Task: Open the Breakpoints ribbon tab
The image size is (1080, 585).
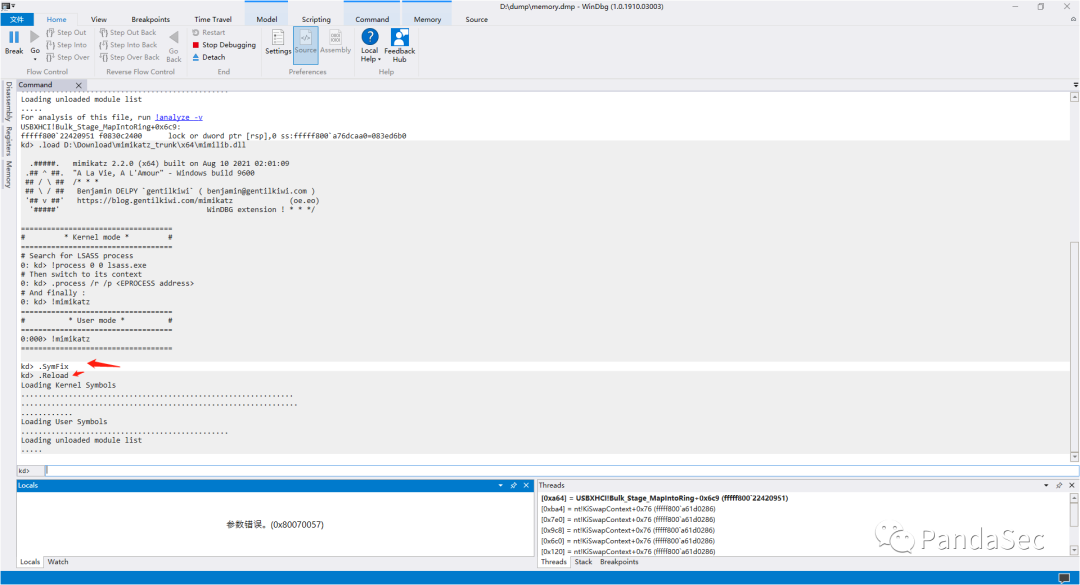Action: pos(150,19)
